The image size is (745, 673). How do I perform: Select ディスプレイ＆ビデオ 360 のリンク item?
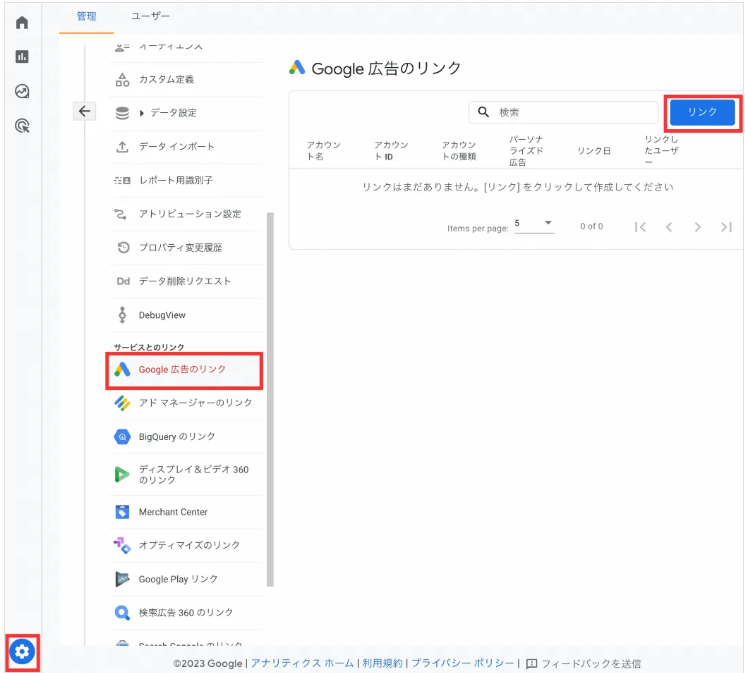click(185, 474)
